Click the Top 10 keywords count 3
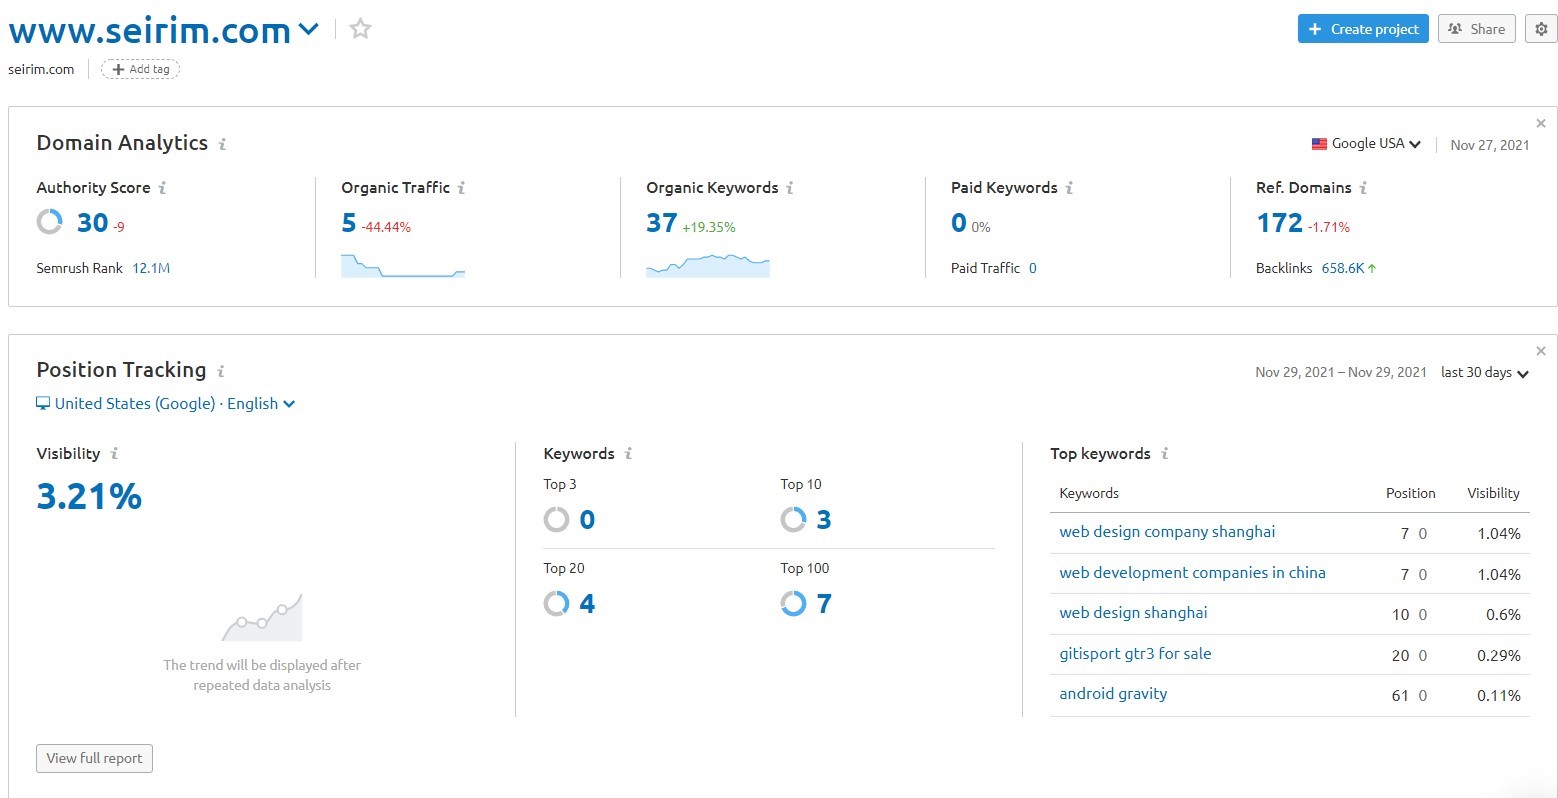This screenshot has width=1558, height=798. (824, 520)
